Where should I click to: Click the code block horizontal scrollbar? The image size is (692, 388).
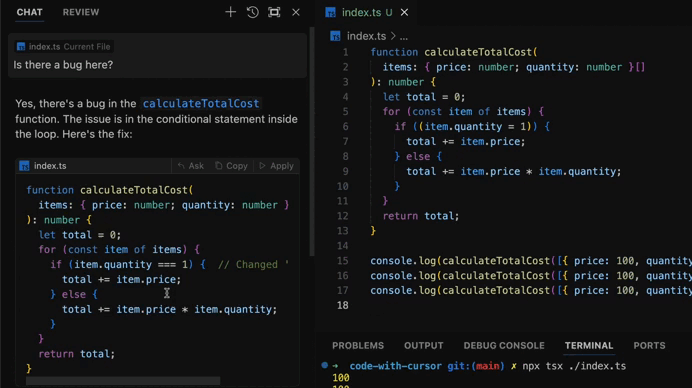123,381
